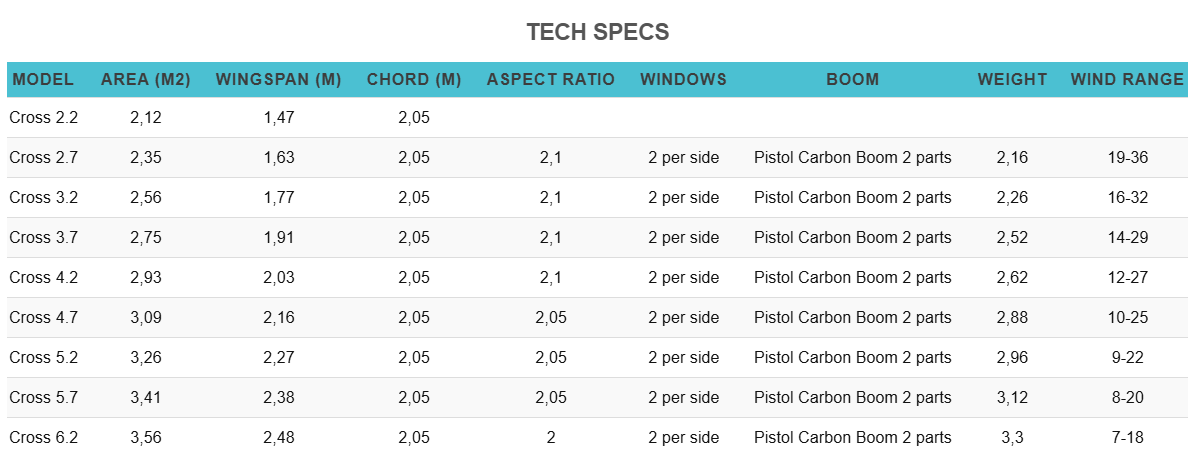This screenshot has height=475, width=1200.
Task: Select the Cross 3.2 model cell
Action: click(x=44, y=198)
